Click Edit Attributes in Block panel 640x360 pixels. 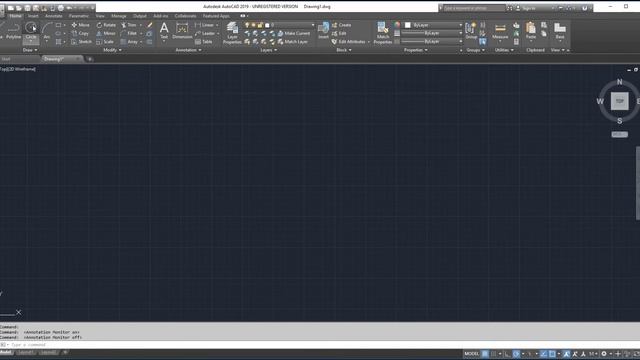tap(349, 42)
